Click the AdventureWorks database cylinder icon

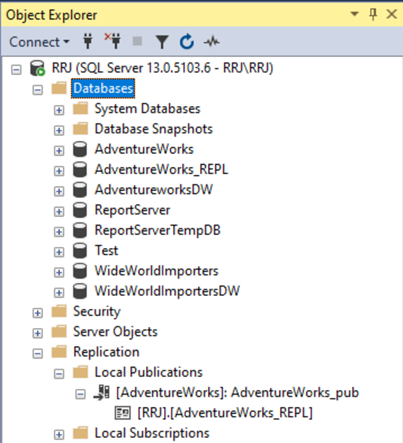coord(80,149)
